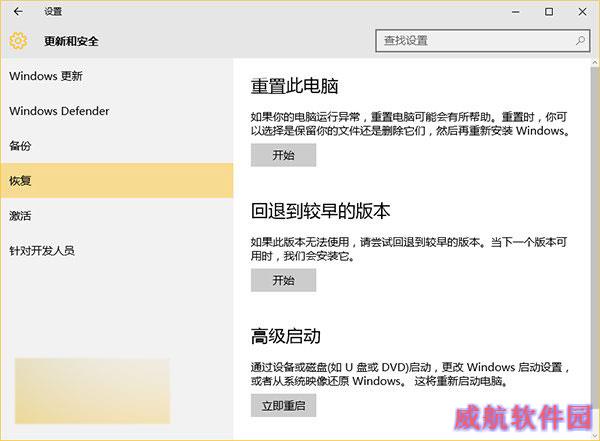Image resolution: width=600 pixels, height=441 pixels.
Task: Click 开始 under 回退到较早的版本
Action: point(283,280)
